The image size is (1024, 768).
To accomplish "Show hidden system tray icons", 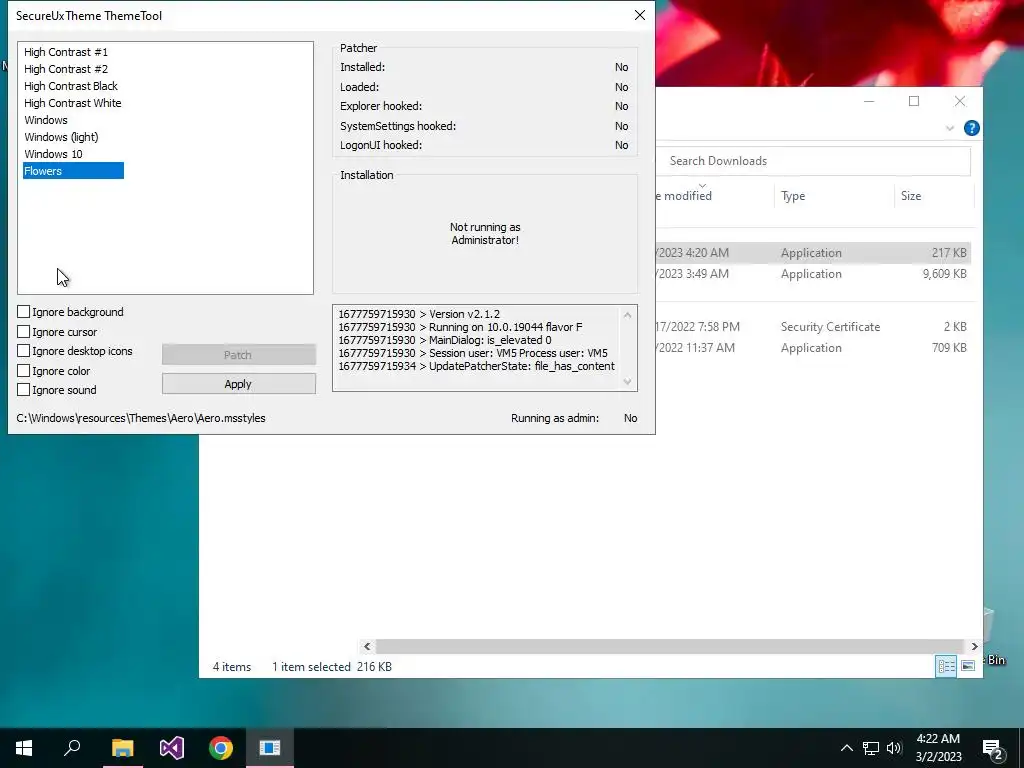I will [x=846, y=748].
